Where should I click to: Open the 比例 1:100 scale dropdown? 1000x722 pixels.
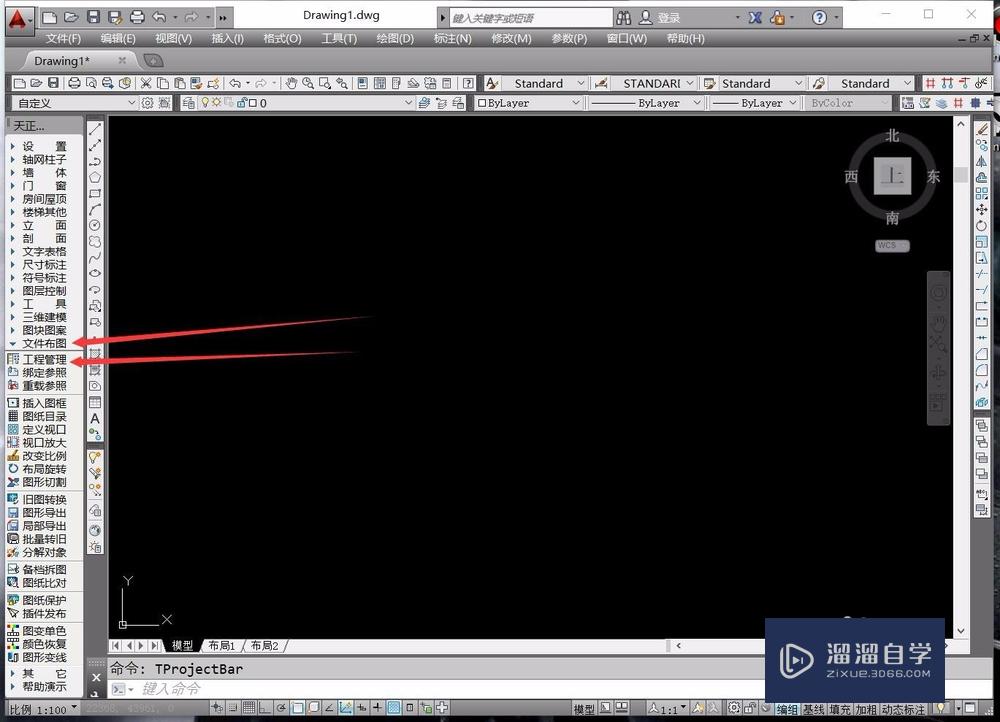point(43,709)
